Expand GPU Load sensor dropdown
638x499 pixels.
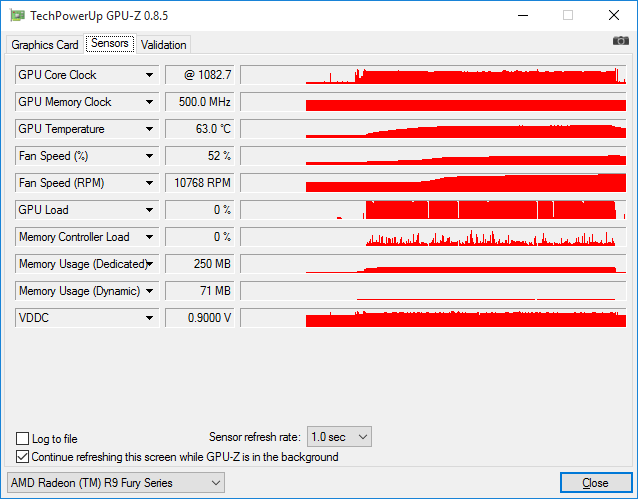[x=149, y=210]
